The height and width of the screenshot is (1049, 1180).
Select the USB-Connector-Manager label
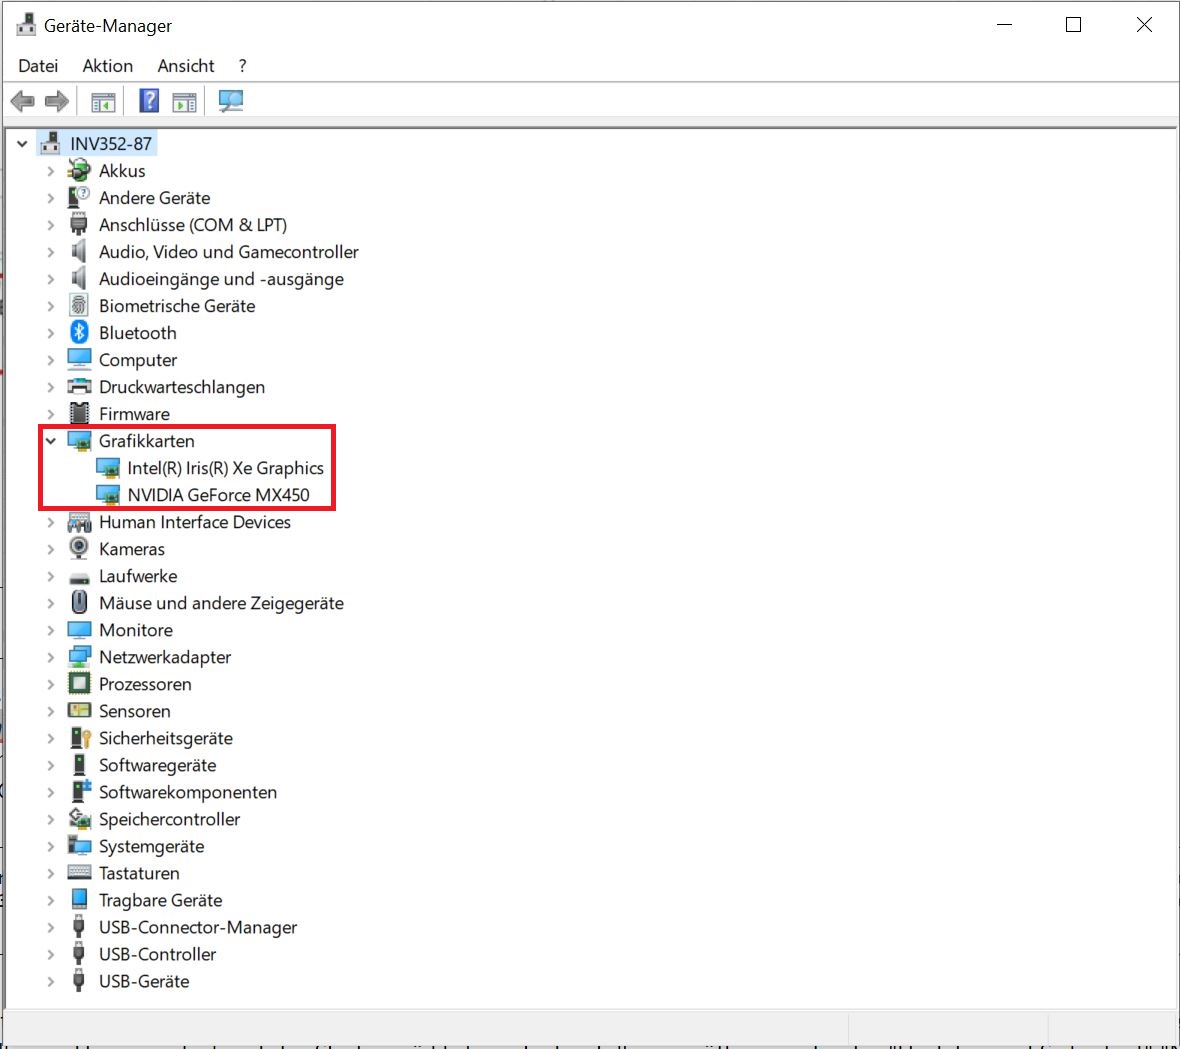198,927
